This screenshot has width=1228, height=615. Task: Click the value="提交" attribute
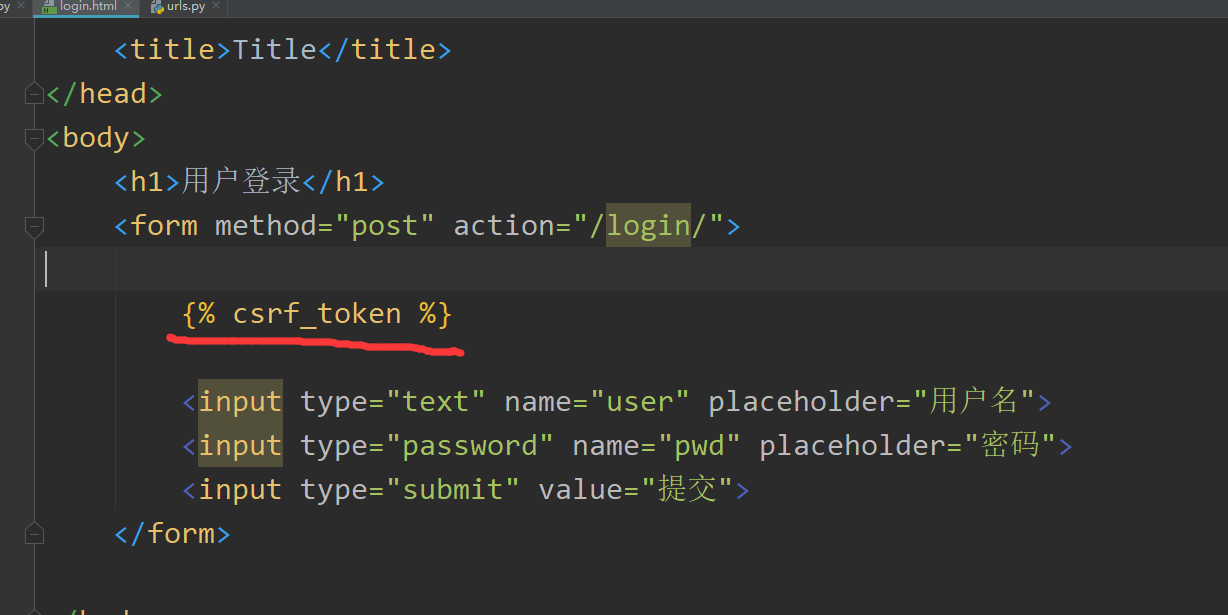click(x=636, y=490)
